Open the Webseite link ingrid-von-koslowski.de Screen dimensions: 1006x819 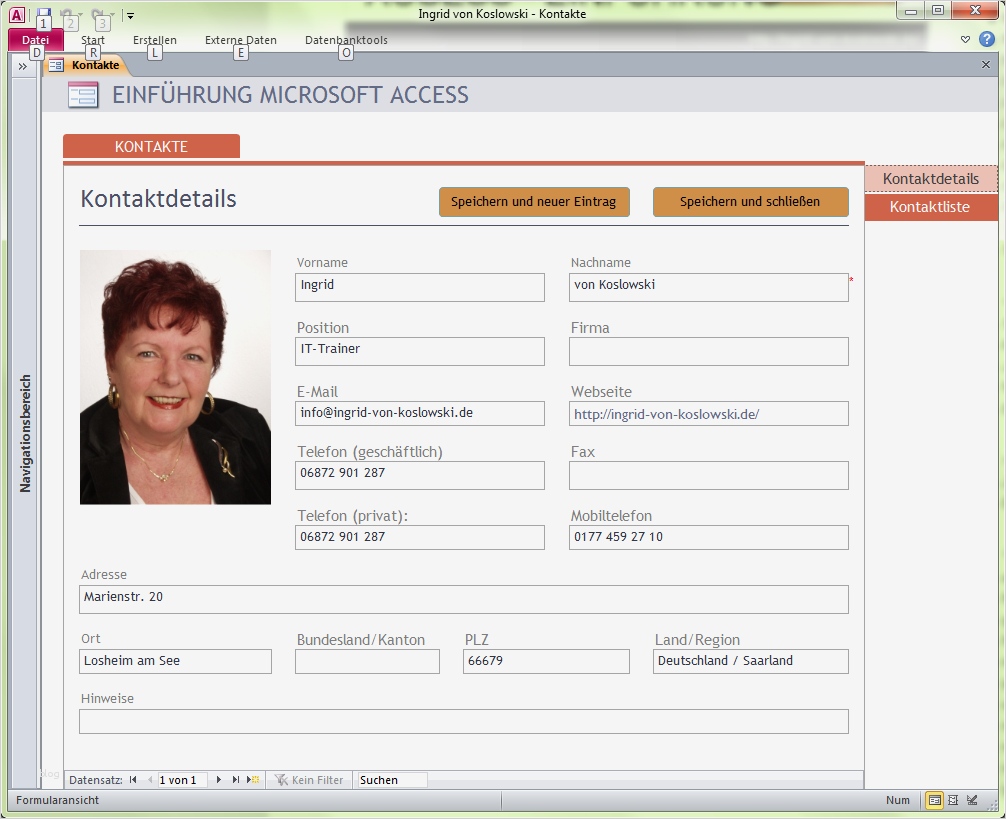click(666, 414)
